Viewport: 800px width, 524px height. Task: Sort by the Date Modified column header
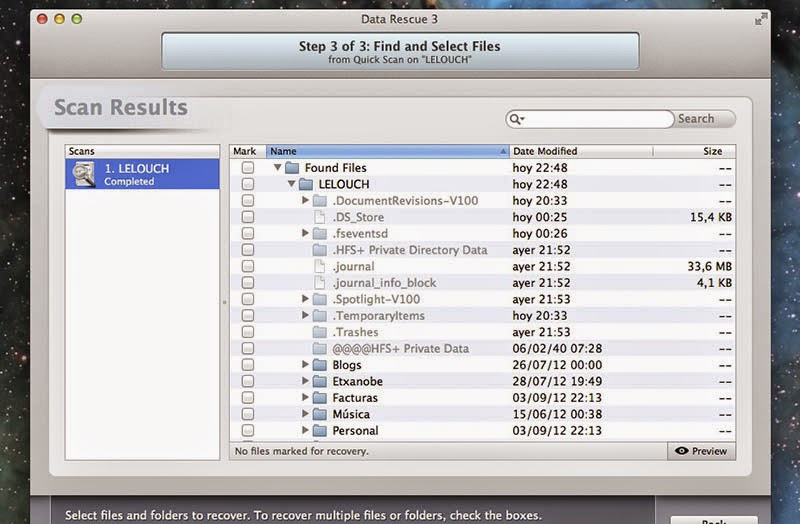(581, 151)
